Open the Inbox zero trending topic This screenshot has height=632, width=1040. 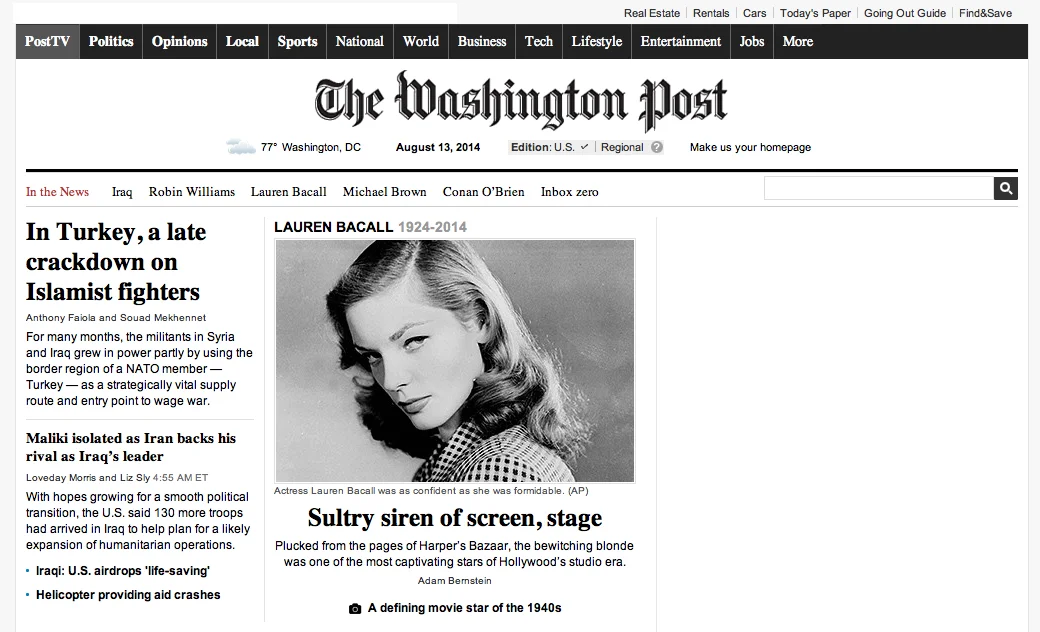570,192
